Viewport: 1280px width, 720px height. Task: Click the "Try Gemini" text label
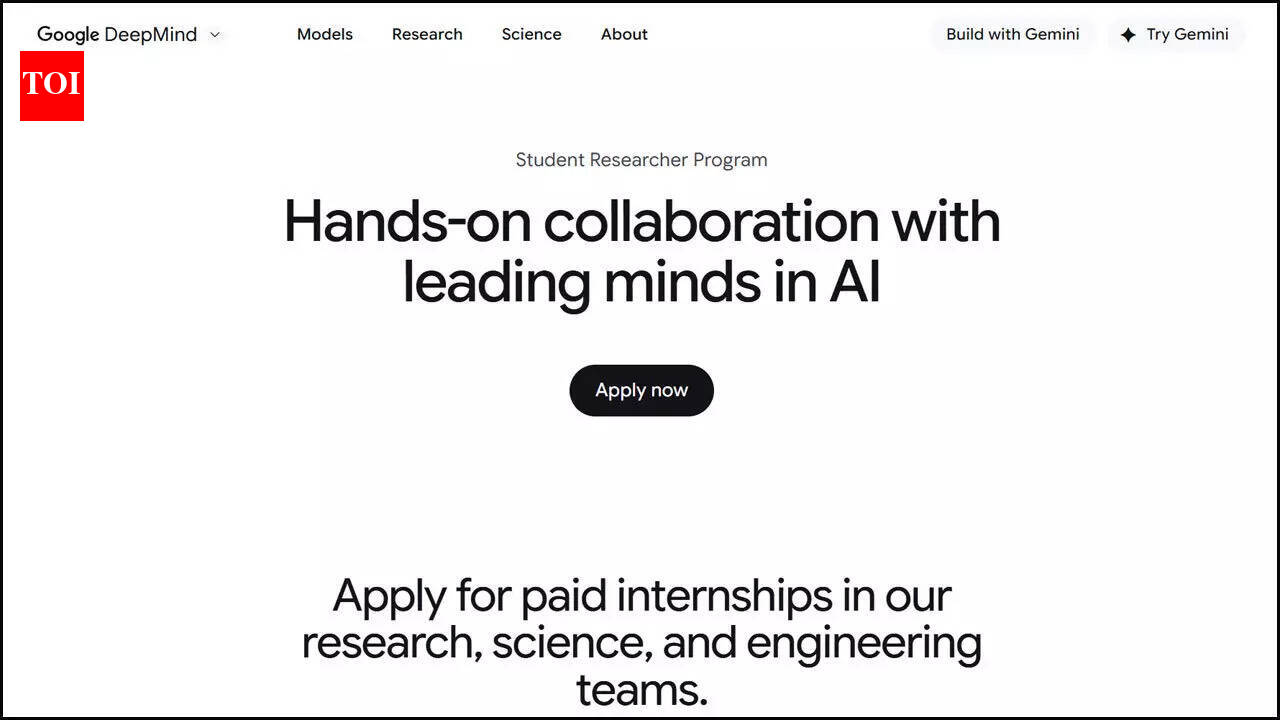pos(1187,34)
